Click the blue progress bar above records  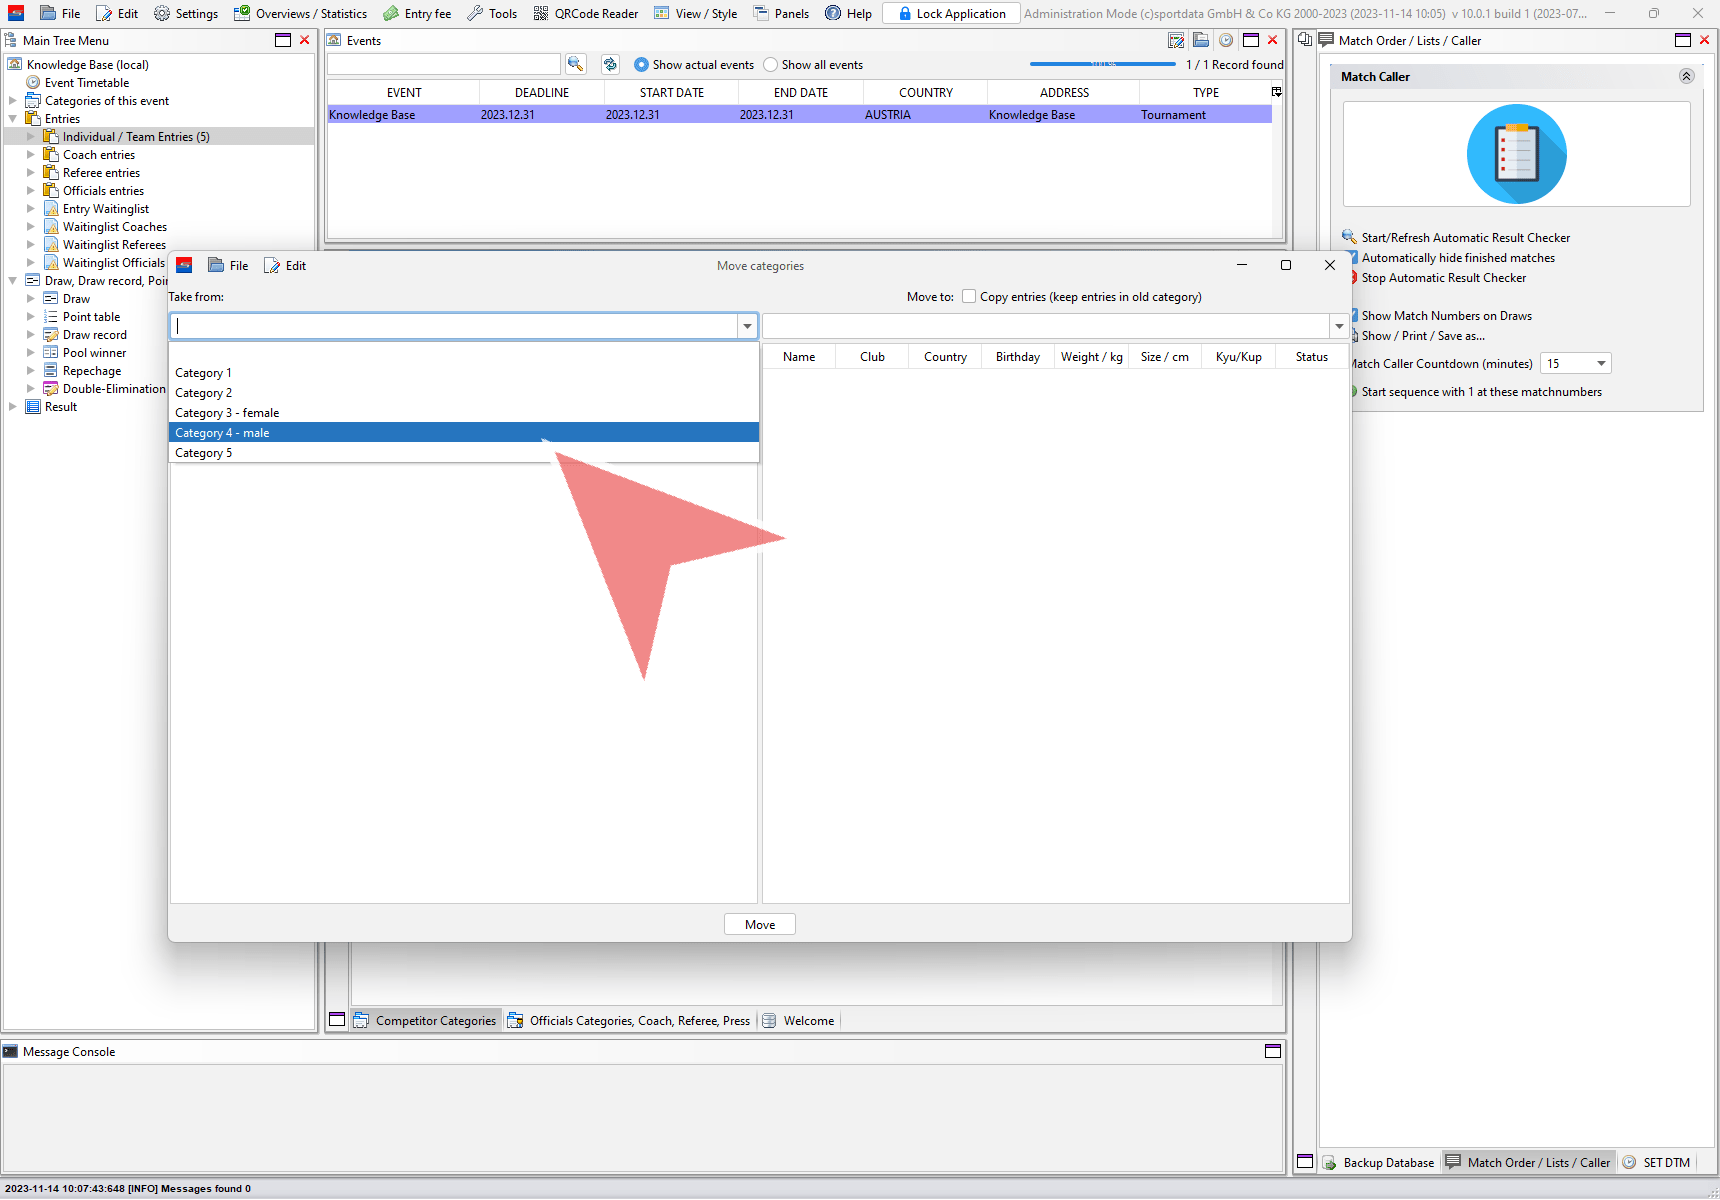pos(1102,64)
